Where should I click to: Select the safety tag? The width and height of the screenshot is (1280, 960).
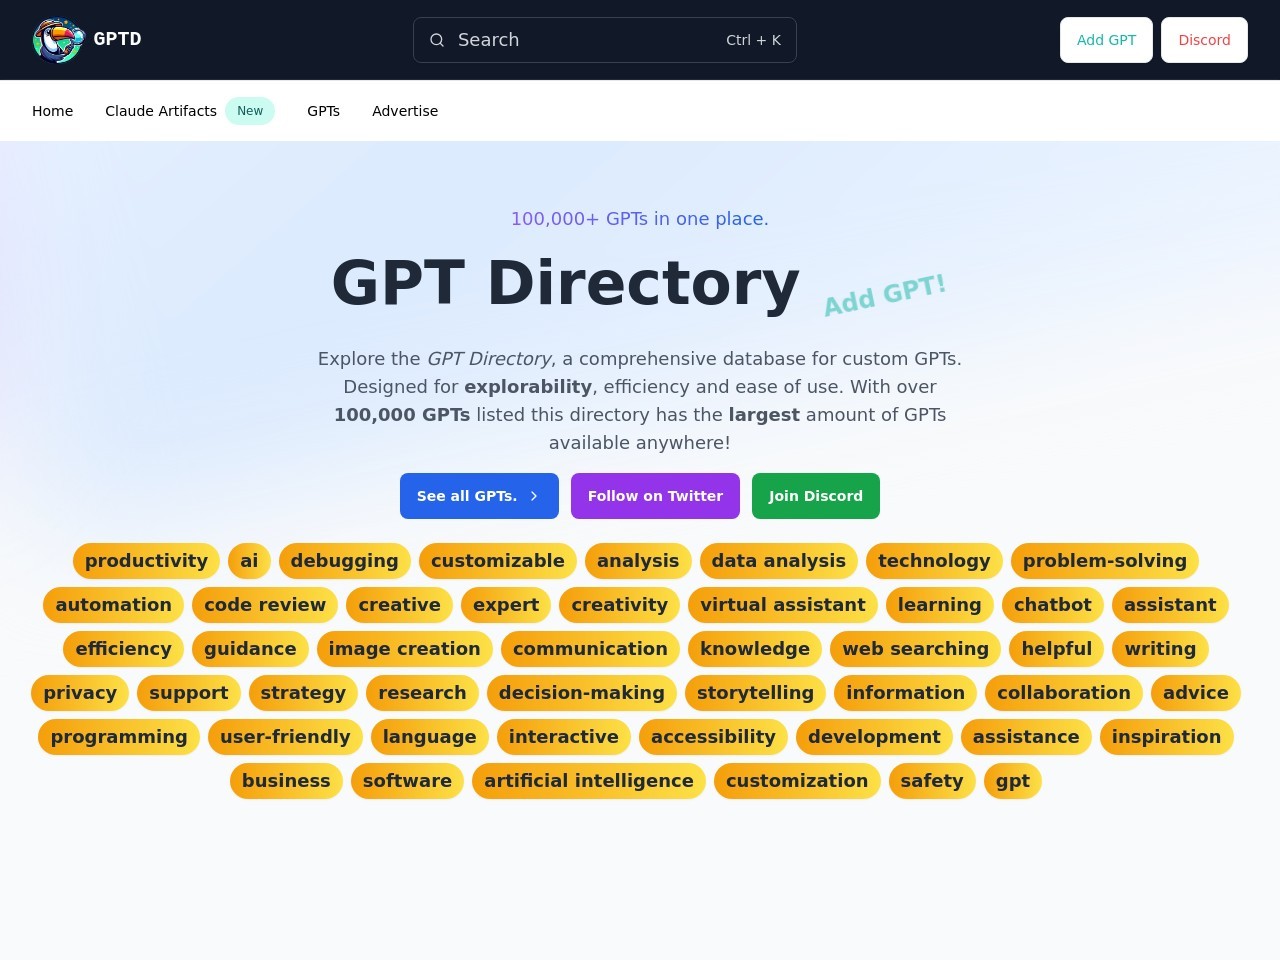932,781
